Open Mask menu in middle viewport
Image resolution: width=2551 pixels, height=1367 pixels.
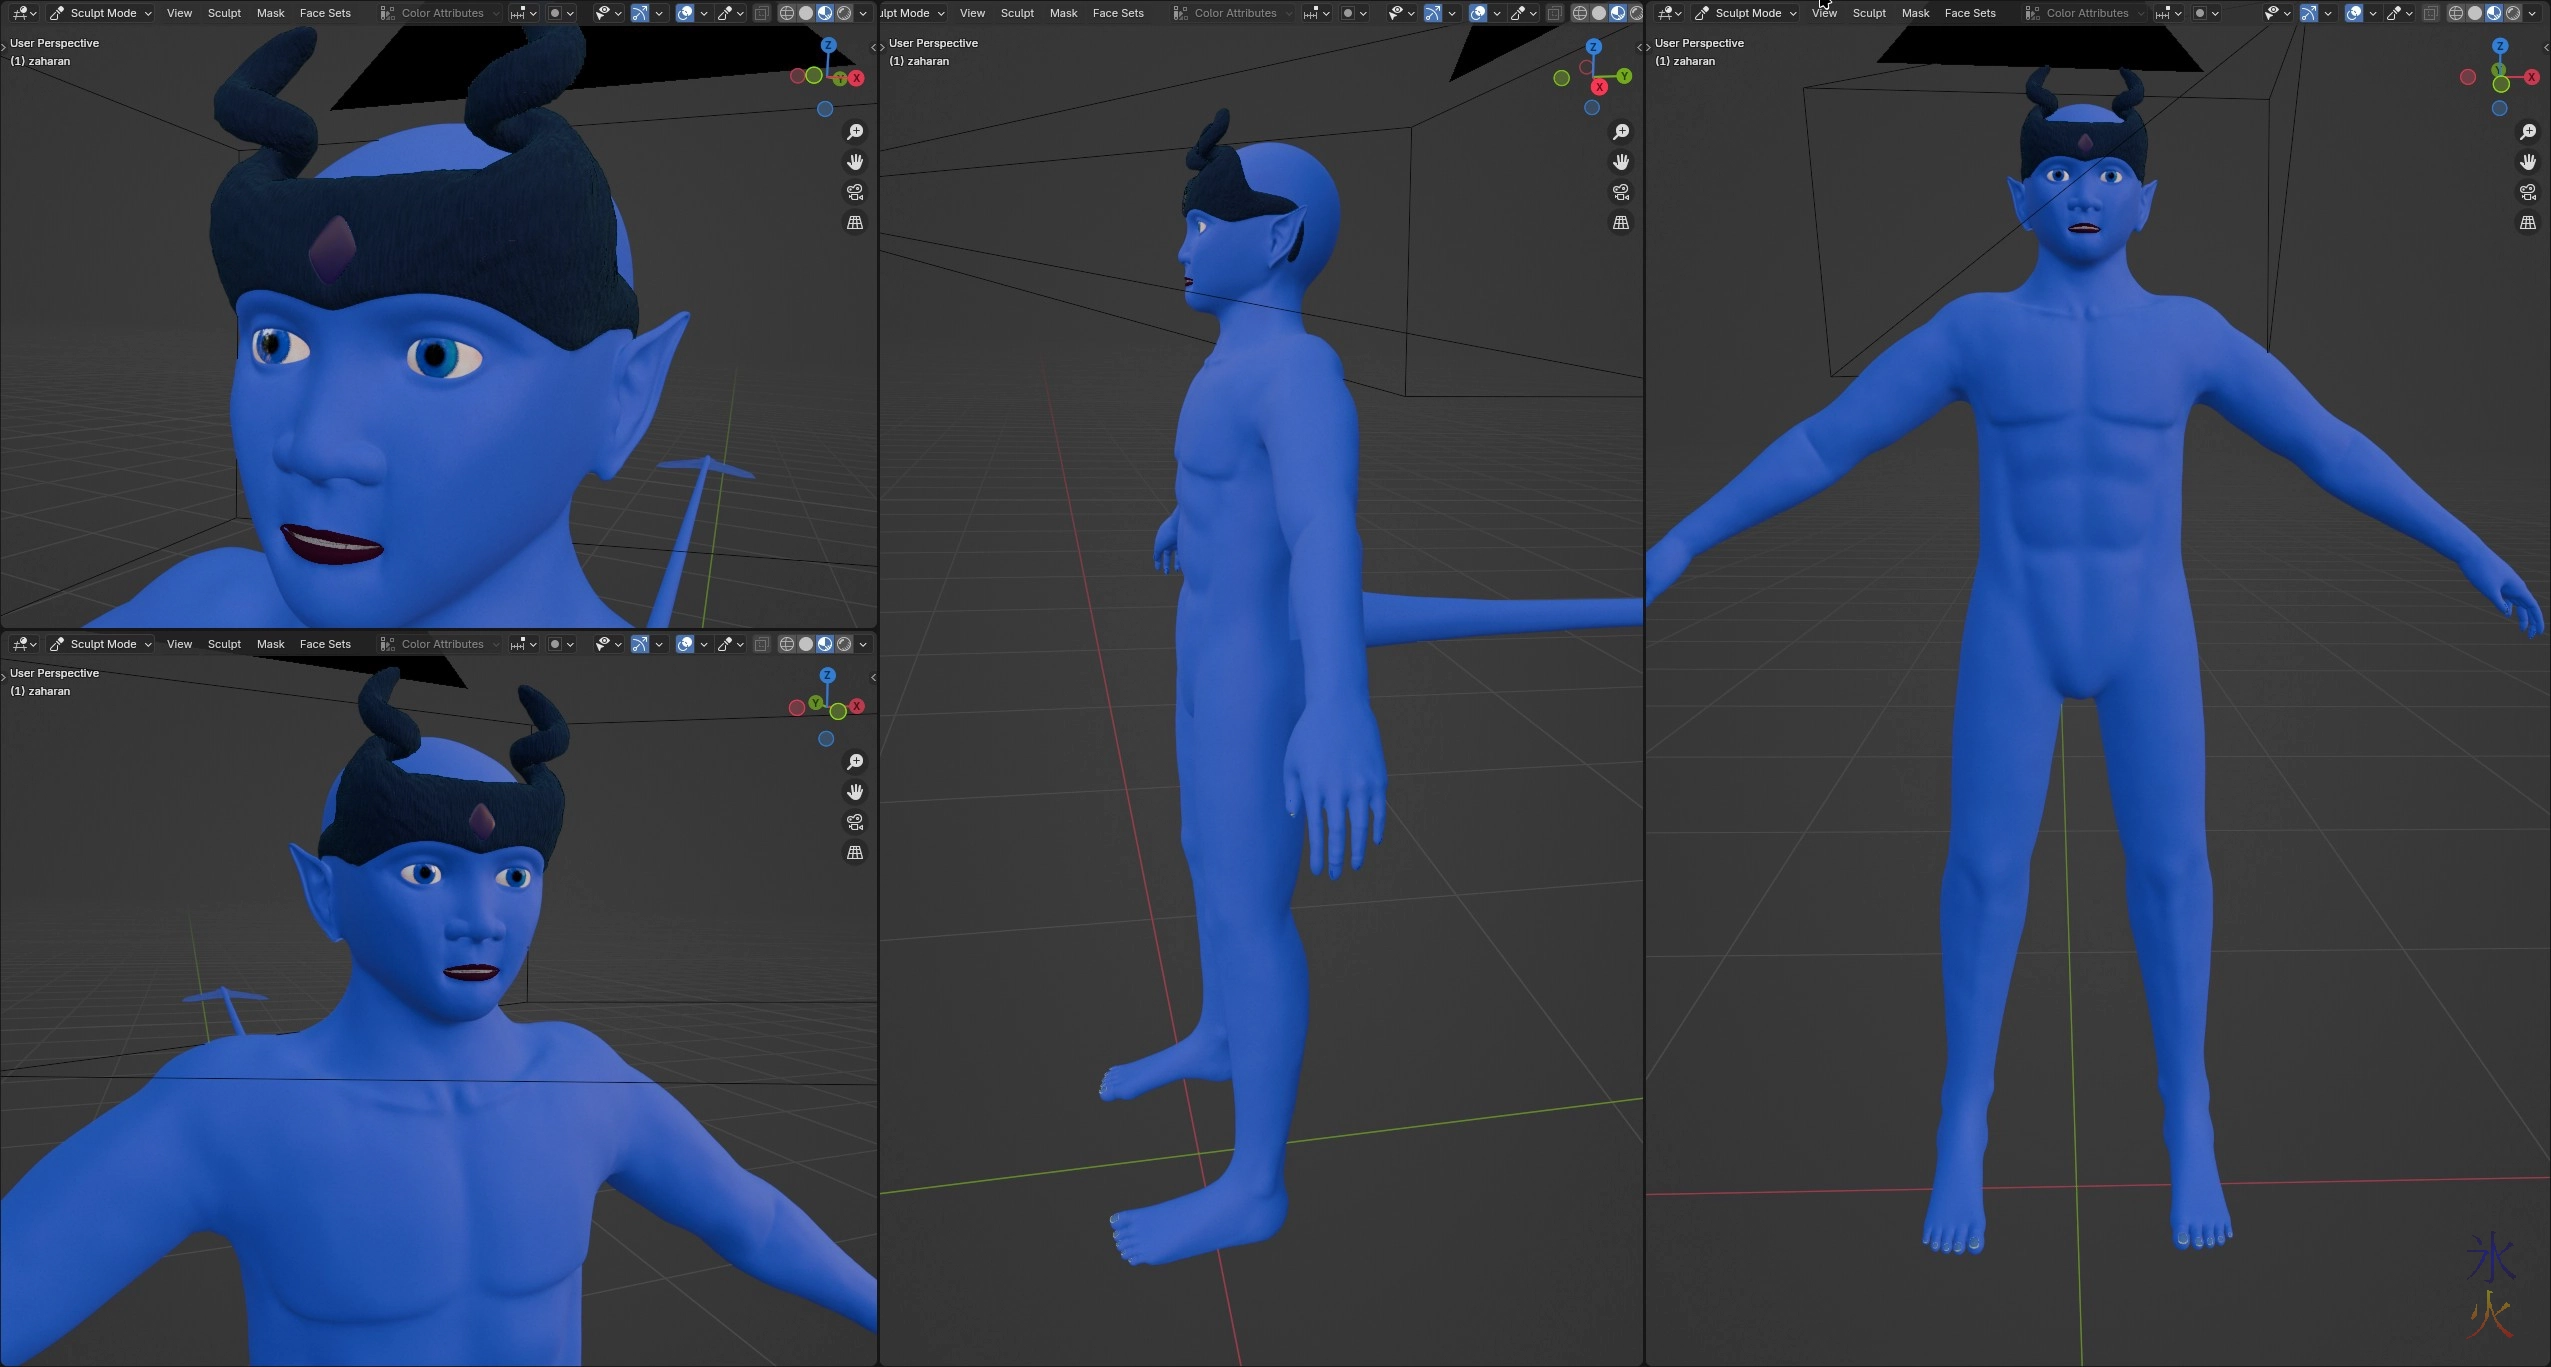click(1063, 13)
